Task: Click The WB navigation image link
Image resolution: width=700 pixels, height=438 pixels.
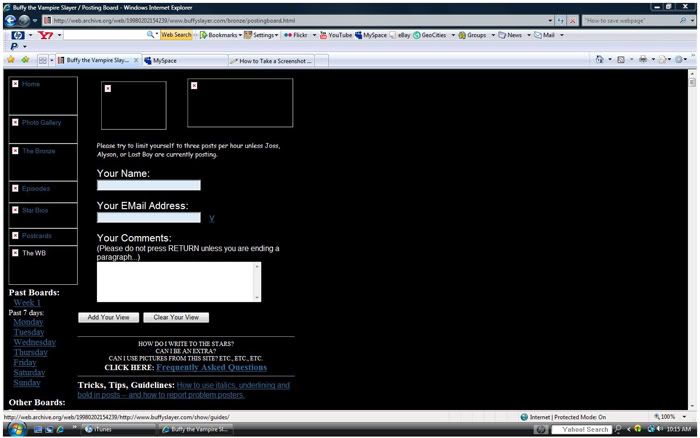Action: [x=43, y=265]
